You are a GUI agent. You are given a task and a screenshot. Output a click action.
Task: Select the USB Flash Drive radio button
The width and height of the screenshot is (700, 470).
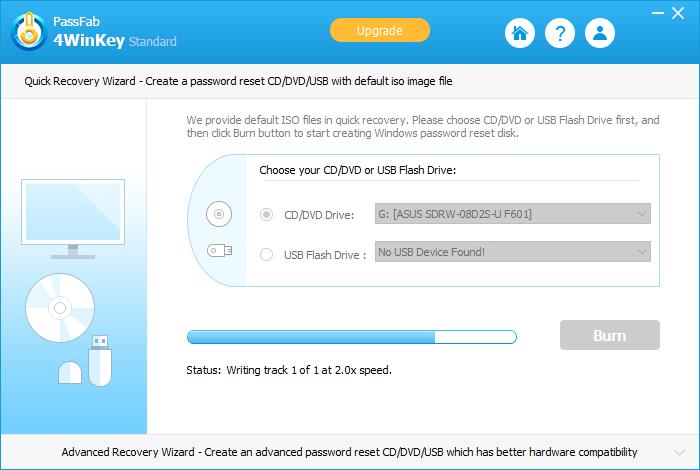pos(267,254)
